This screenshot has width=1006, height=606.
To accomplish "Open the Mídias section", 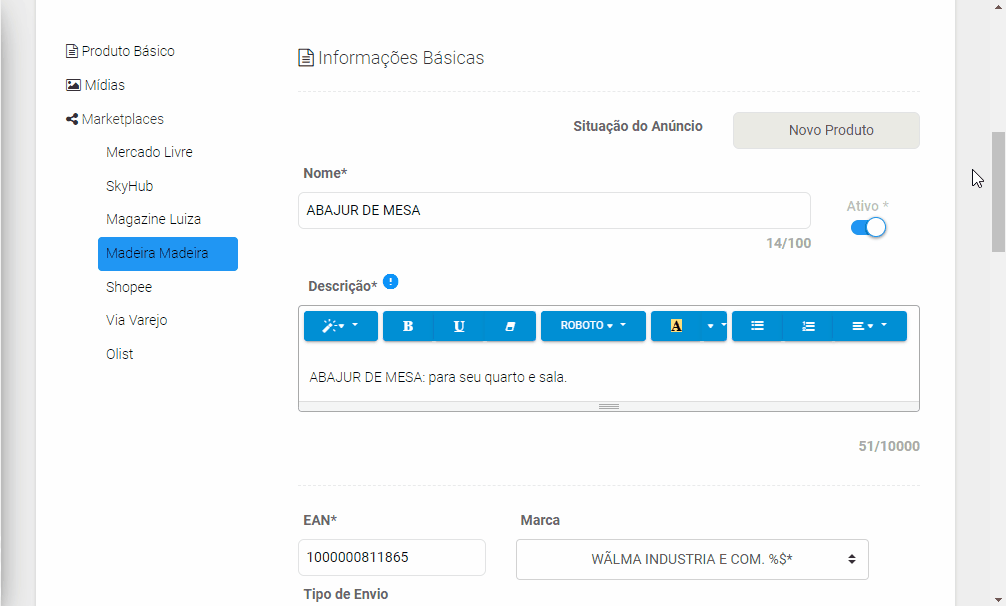I will [96, 85].
